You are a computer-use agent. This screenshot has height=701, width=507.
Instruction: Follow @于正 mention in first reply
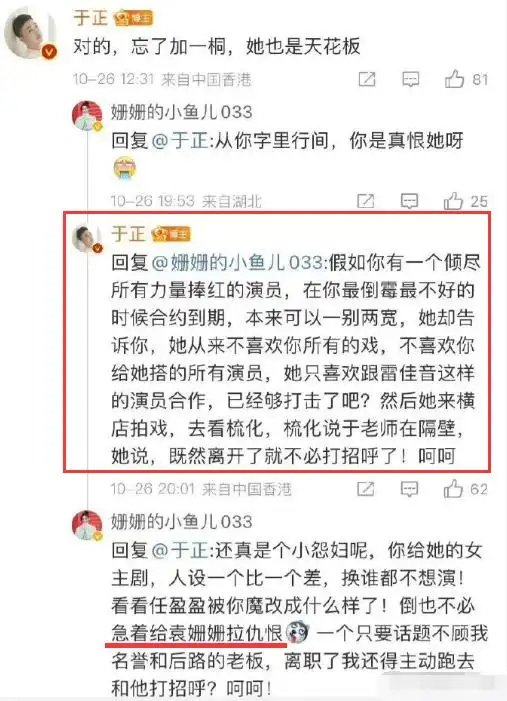pos(180,141)
